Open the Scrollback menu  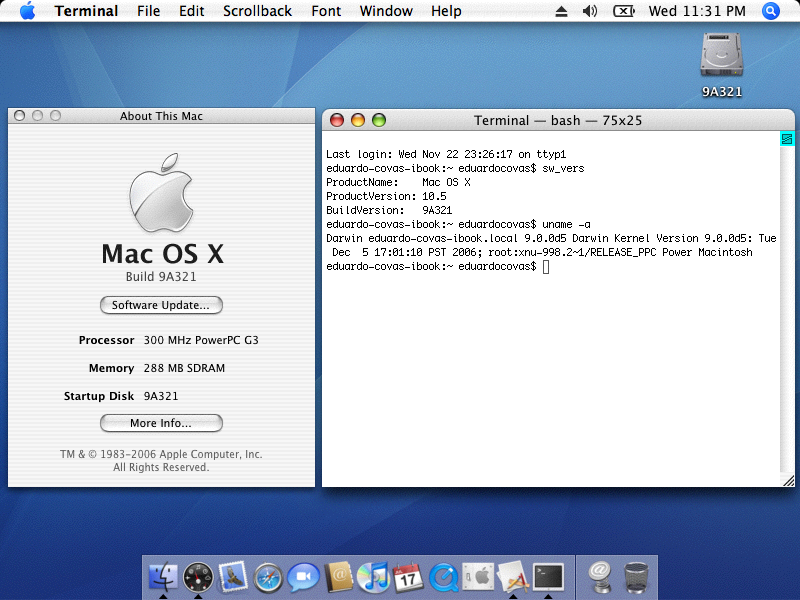point(257,11)
